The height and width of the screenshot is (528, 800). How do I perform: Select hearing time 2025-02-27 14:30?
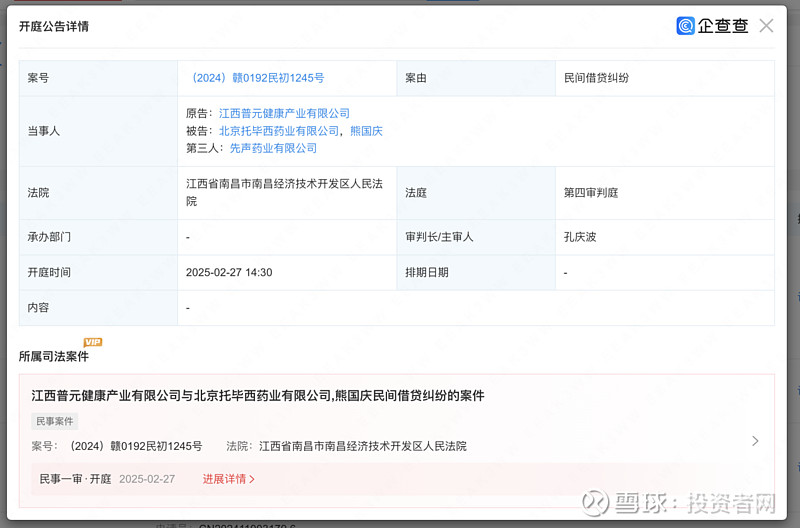(229, 272)
